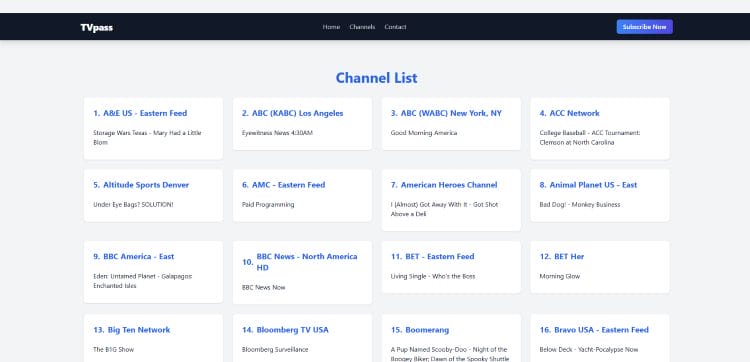Click 'Paid Programming' program text
750x362 pixels.
[268, 205]
